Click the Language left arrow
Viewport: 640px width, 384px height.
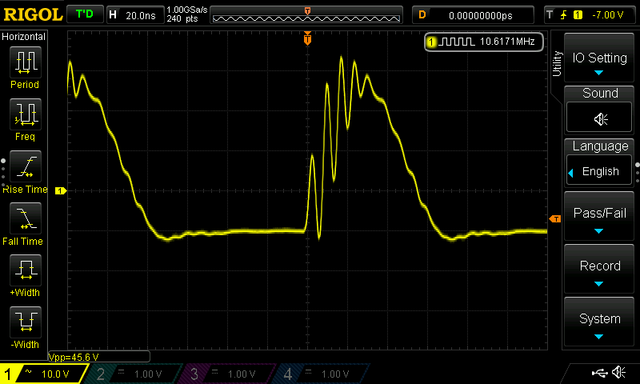[x=571, y=173]
